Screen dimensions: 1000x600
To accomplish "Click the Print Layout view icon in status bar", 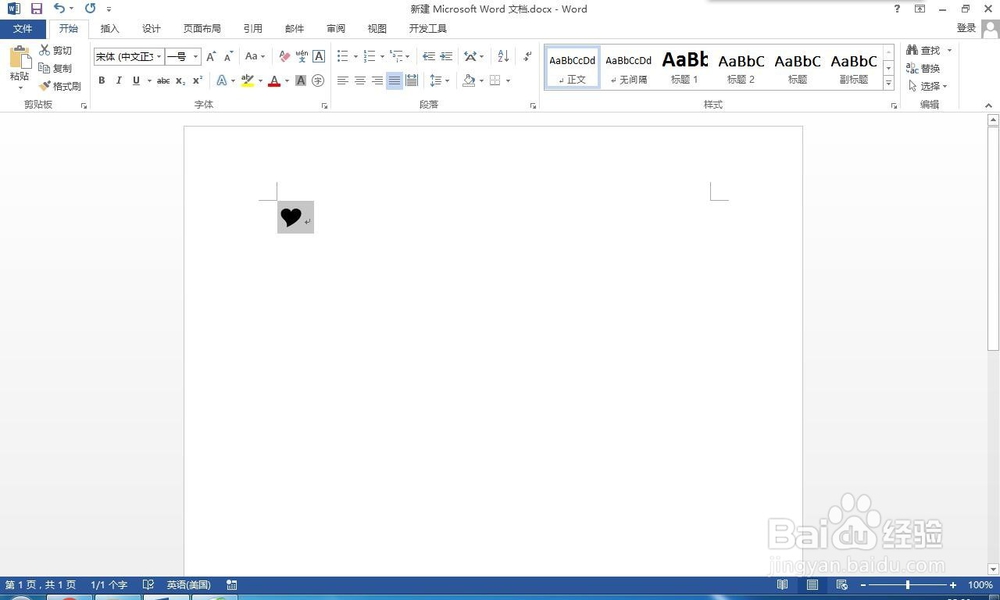I will coord(812,585).
